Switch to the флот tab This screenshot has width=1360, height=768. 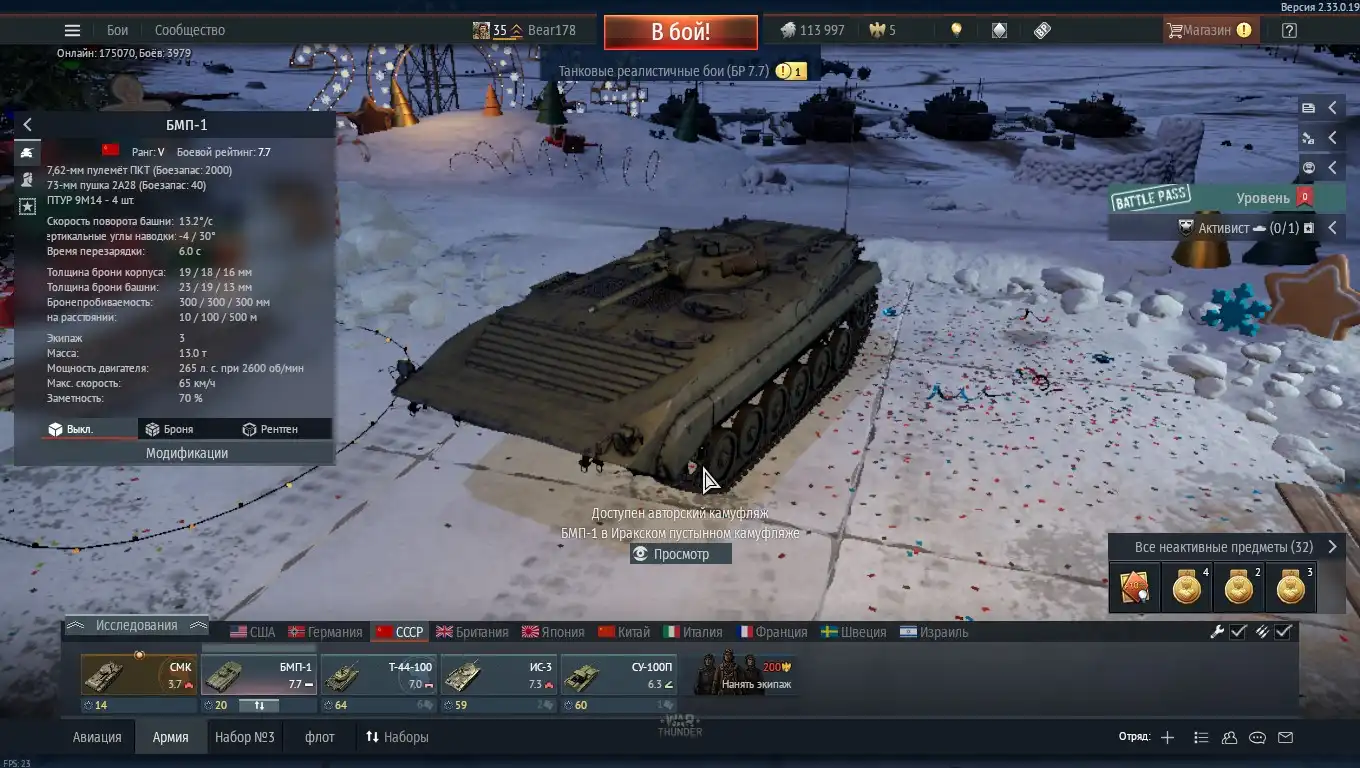pos(320,737)
